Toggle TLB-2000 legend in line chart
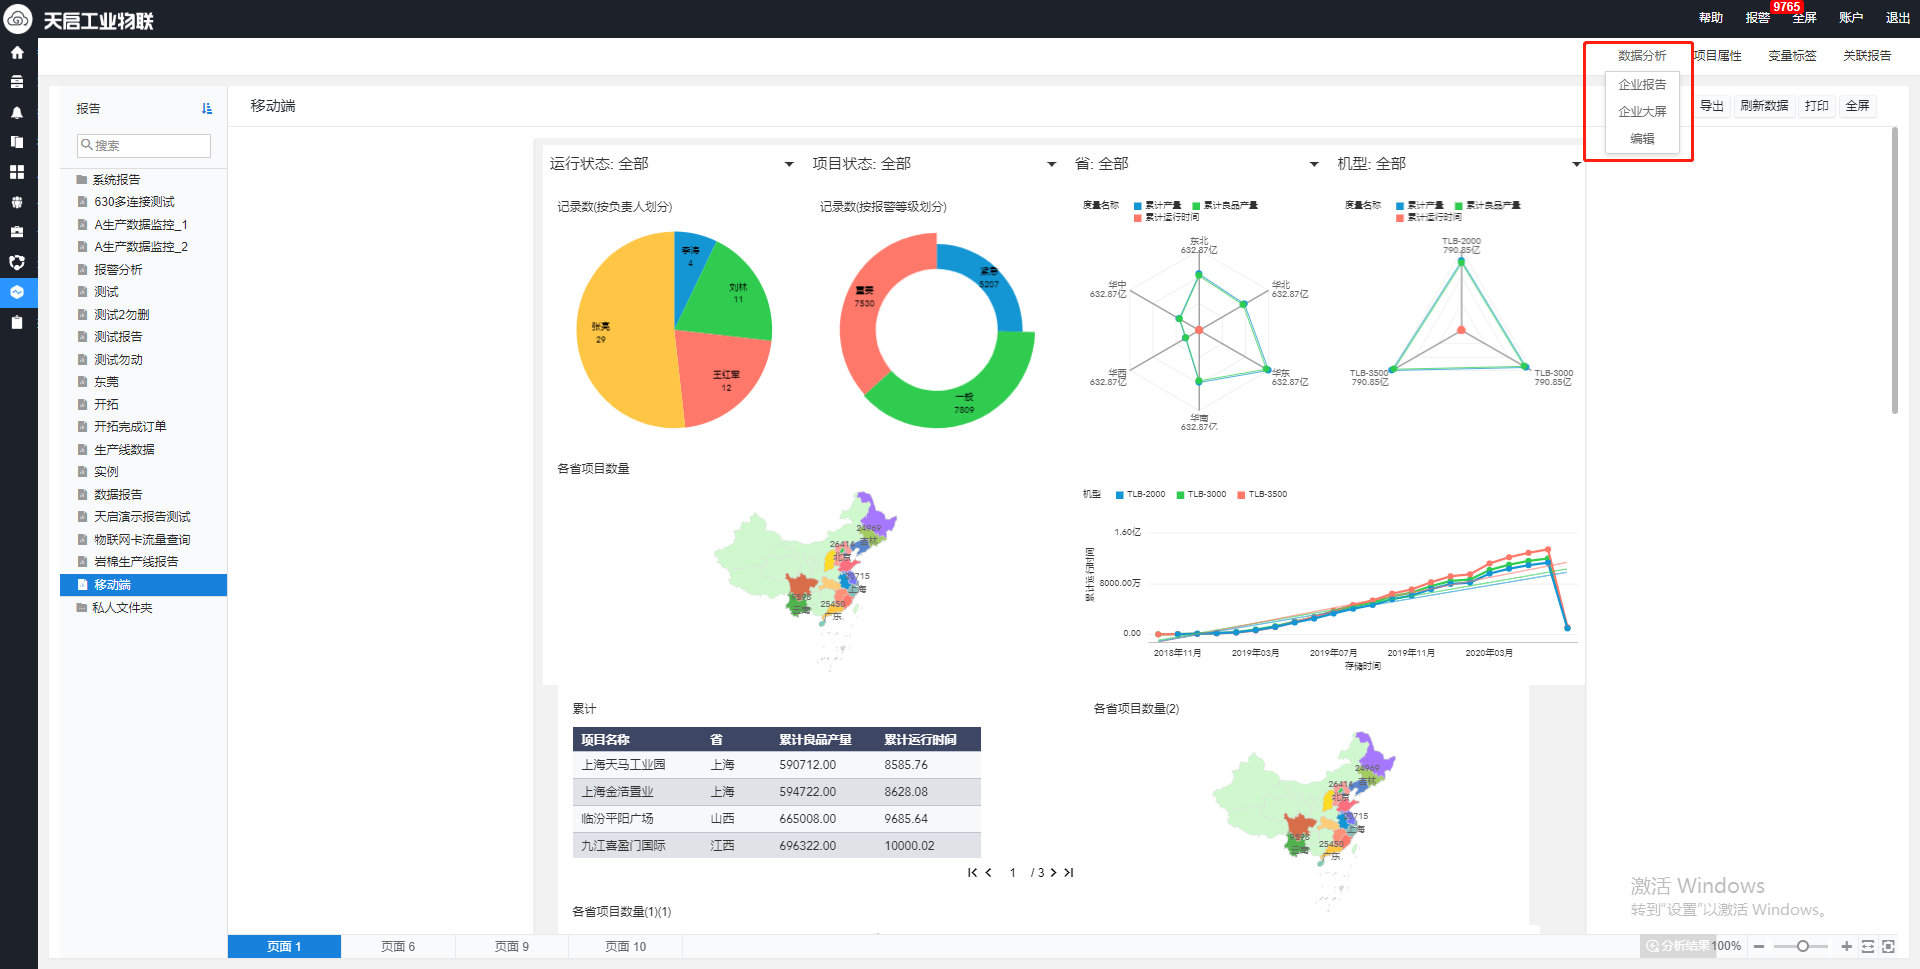This screenshot has width=1920, height=969. (x=1140, y=494)
